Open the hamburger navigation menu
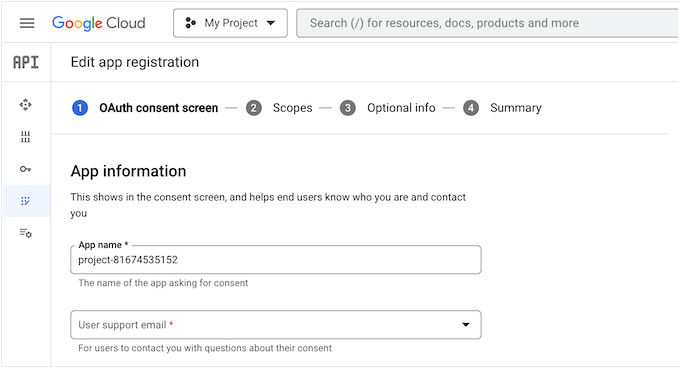This screenshot has width=680, height=368. [x=27, y=23]
